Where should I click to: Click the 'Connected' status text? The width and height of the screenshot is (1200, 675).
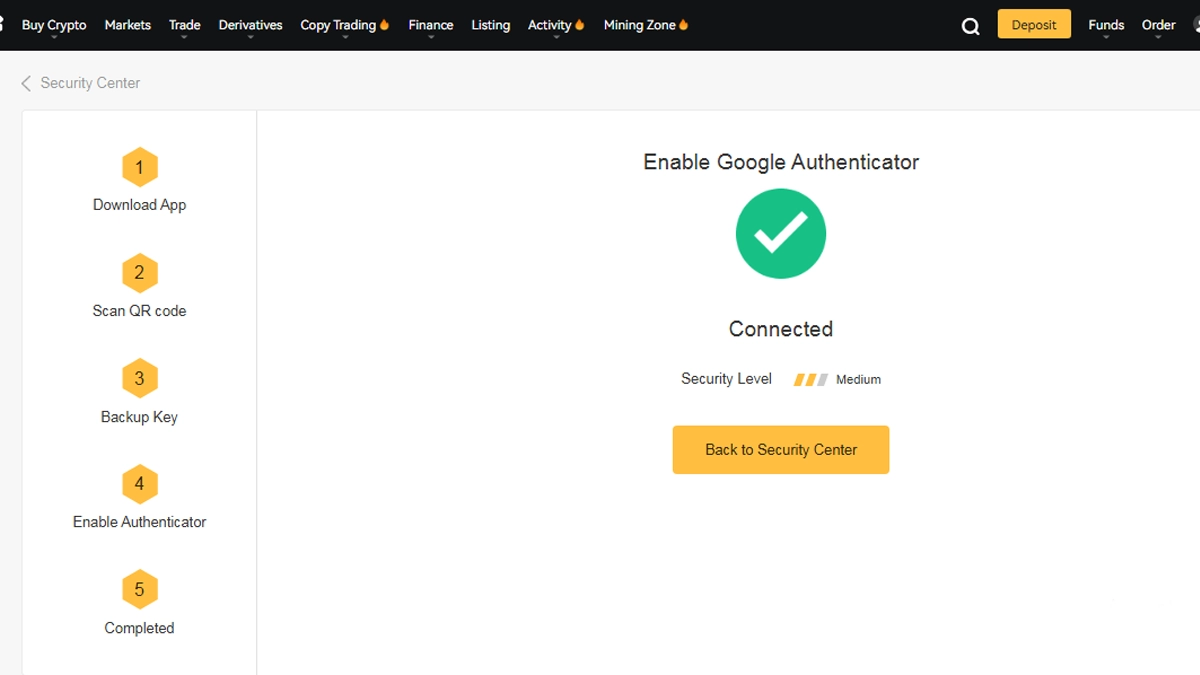tap(781, 329)
